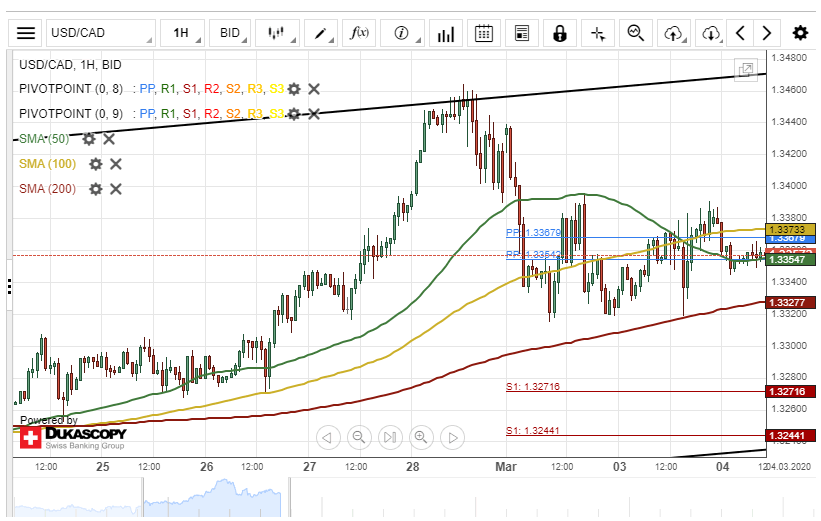The height and width of the screenshot is (521, 821).
Task: Open the calendar date picker
Action: pos(483,34)
